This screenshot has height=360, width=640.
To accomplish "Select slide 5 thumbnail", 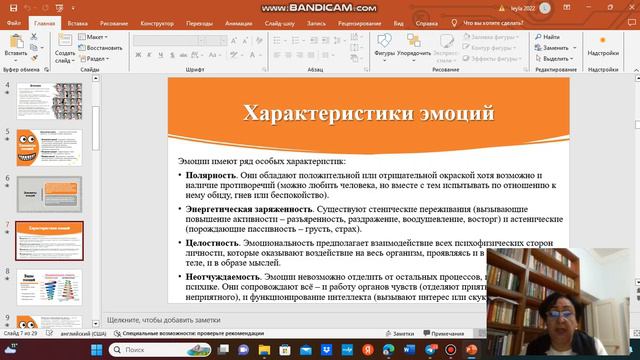I will coord(49,148).
